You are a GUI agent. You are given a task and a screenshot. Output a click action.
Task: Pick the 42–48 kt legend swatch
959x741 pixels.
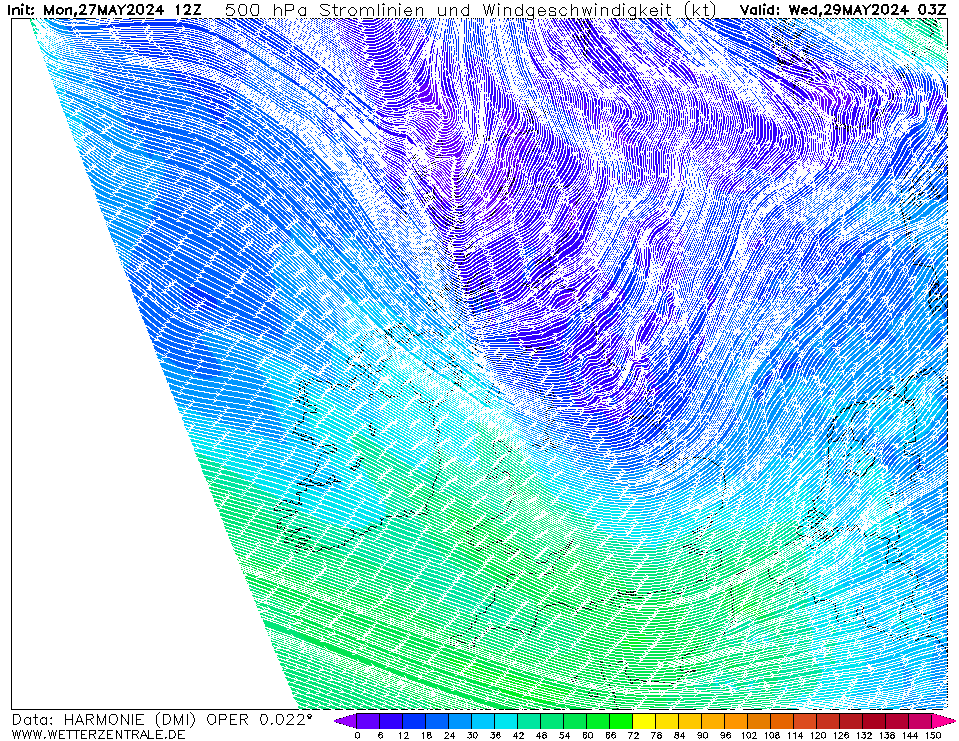point(530,721)
